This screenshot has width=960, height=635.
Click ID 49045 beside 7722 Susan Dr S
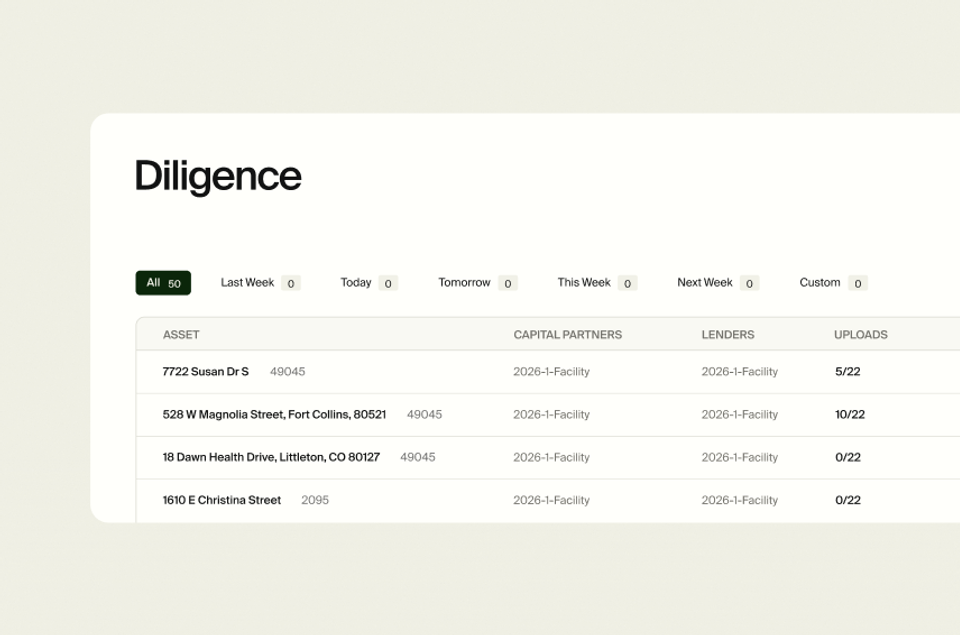[288, 372]
